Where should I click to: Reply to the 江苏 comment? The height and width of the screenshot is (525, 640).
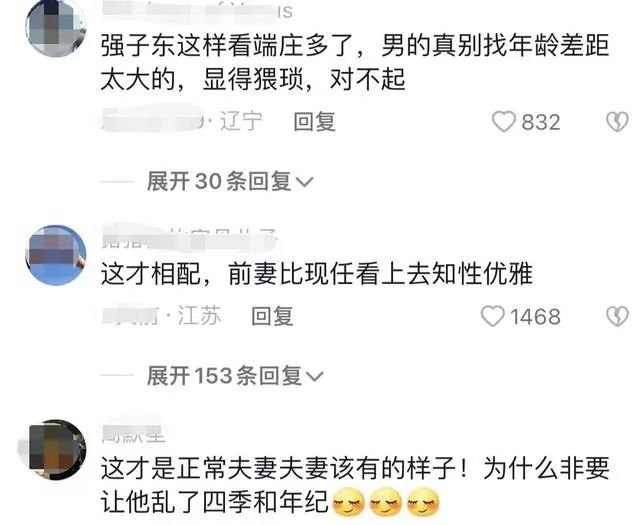click(x=272, y=316)
